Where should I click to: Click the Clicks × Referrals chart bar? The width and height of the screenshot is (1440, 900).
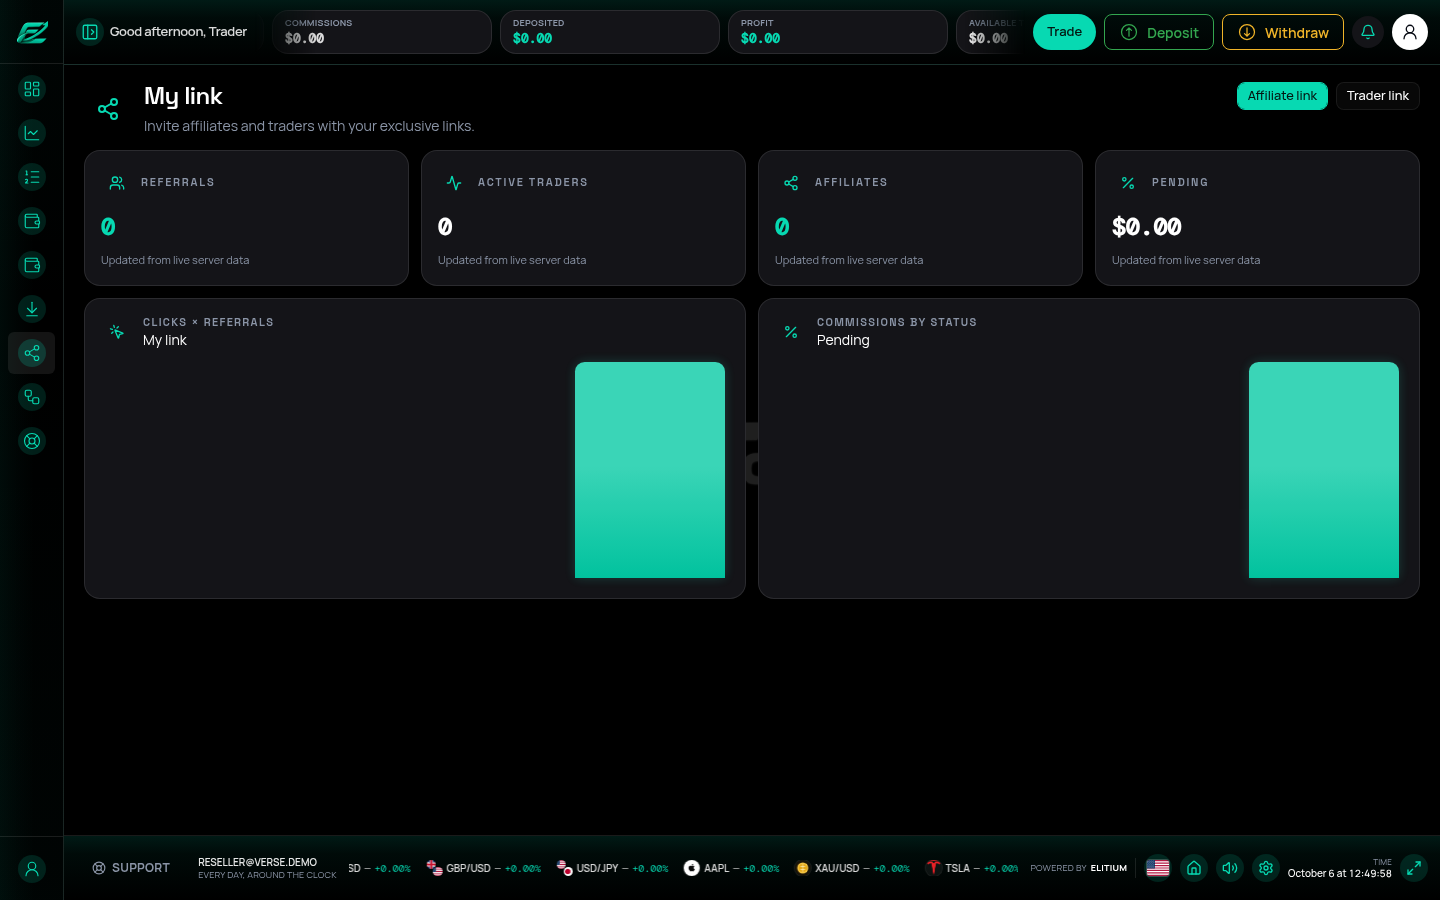[650, 470]
